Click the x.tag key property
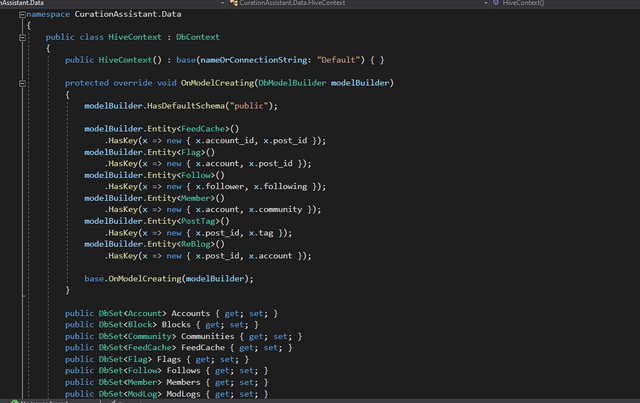The image size is (640, 403). click(x=261, y=233)
